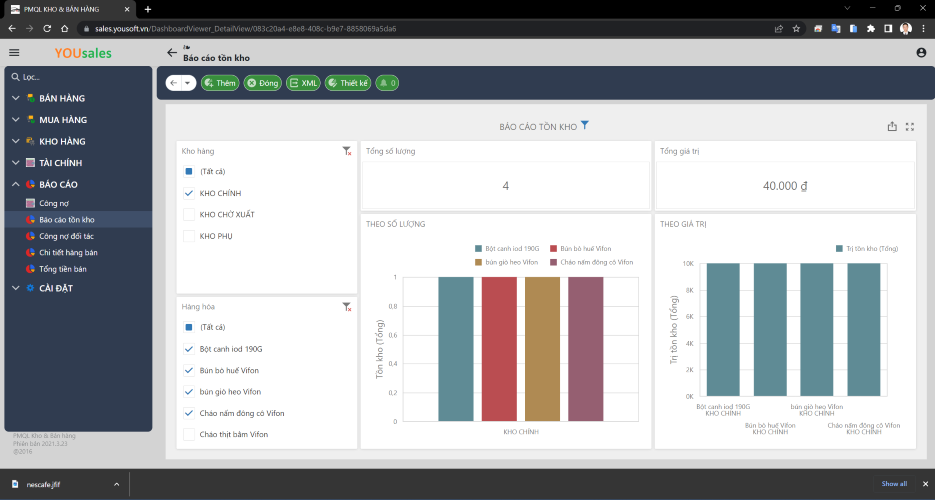Uncheck the KHO CHÍNH checkbox
Screen dimensions: 935x500
pos(189,193)
